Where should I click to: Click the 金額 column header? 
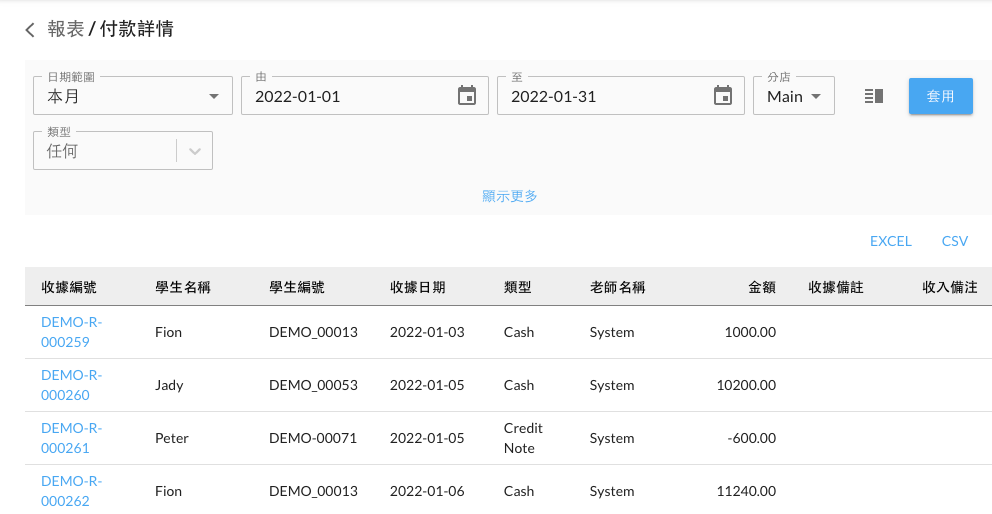pos(762,287)
